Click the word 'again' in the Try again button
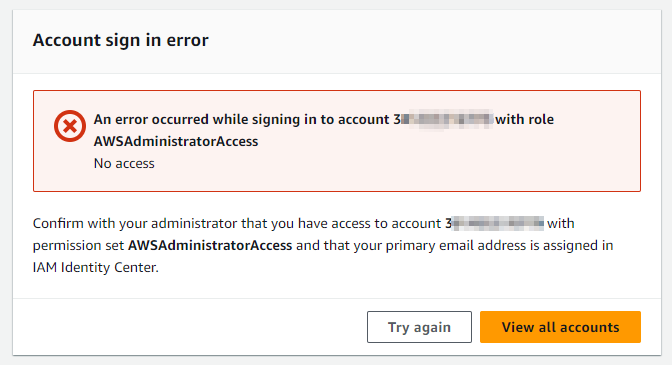Screen dimensions: 672x365 pyautogui.click(x=432, y=328)
